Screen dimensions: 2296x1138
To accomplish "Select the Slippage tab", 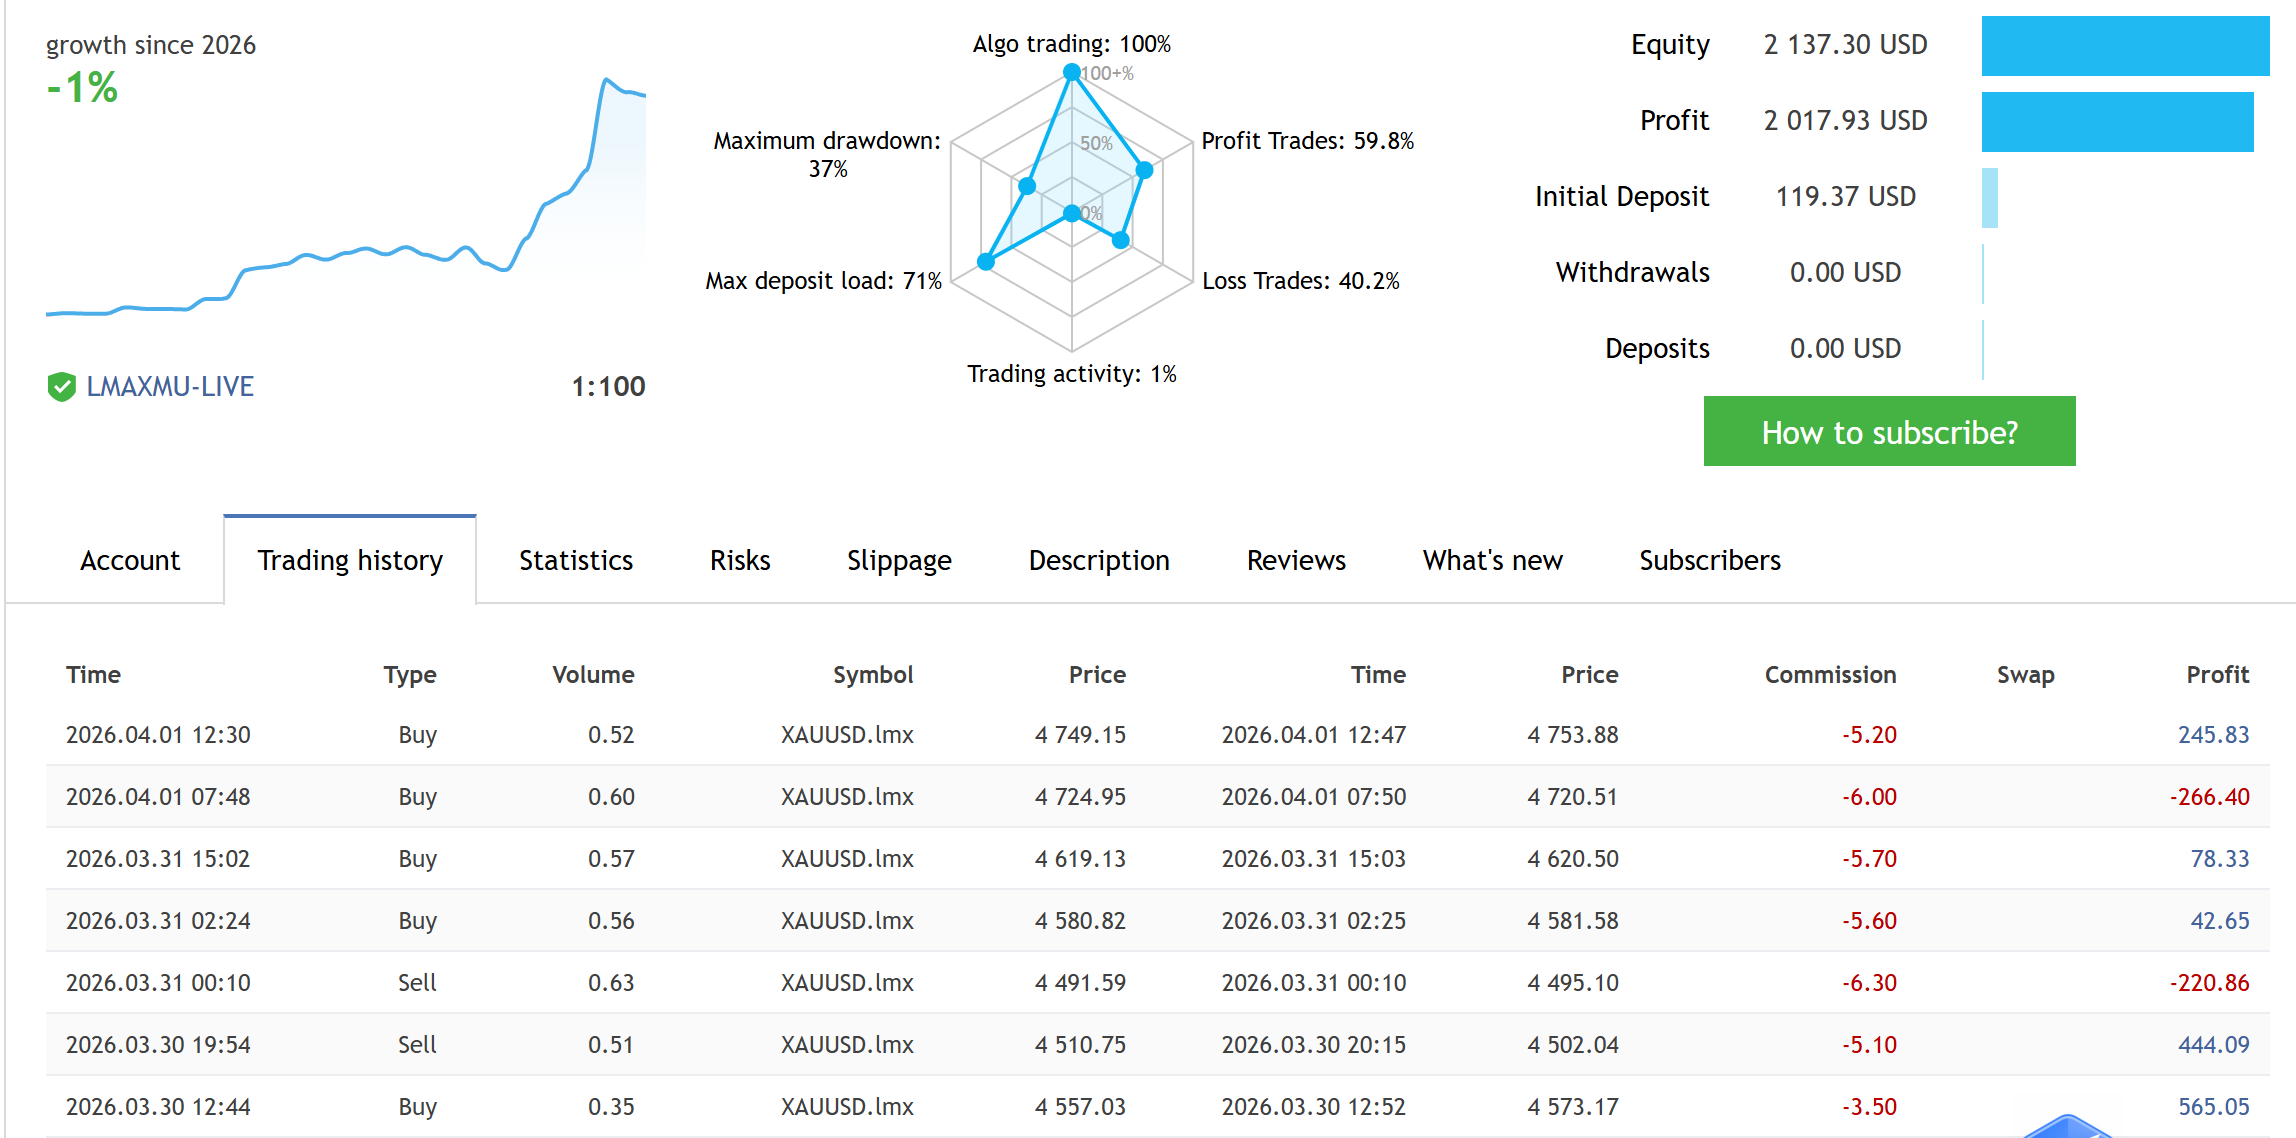I will (x=898, y=560).
